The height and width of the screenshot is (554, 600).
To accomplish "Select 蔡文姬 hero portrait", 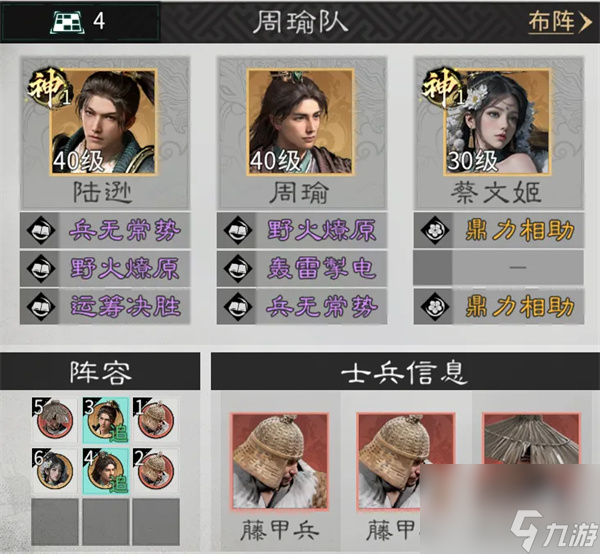I will 497,122.
